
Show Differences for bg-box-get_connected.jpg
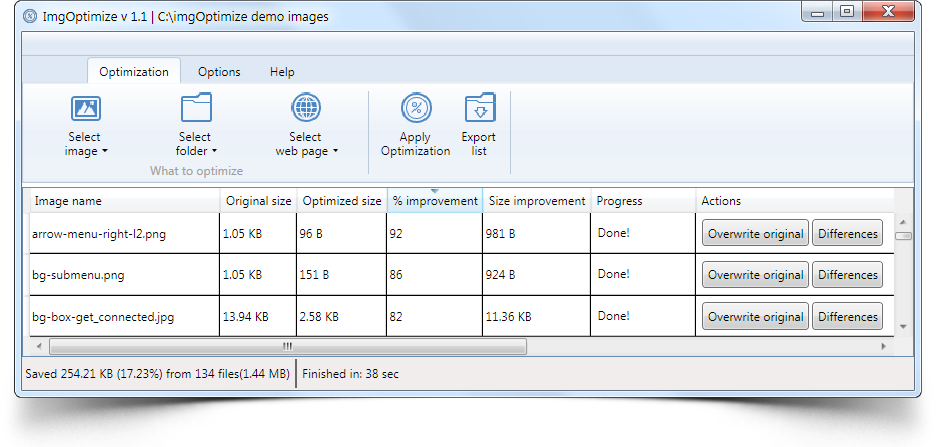[x=847, y=317]
